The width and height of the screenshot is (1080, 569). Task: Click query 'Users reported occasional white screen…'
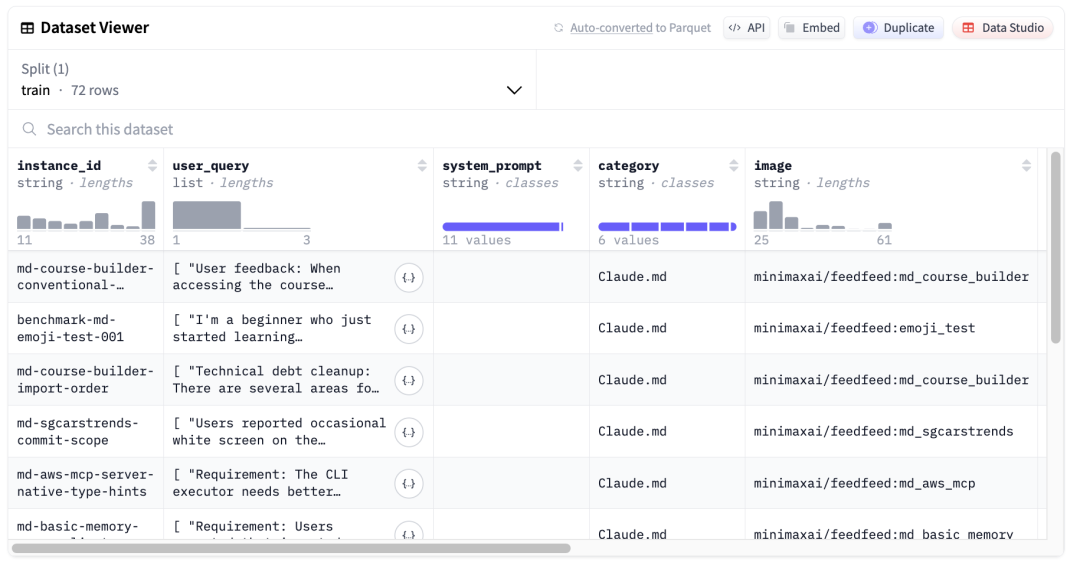[x=280, y=431]
